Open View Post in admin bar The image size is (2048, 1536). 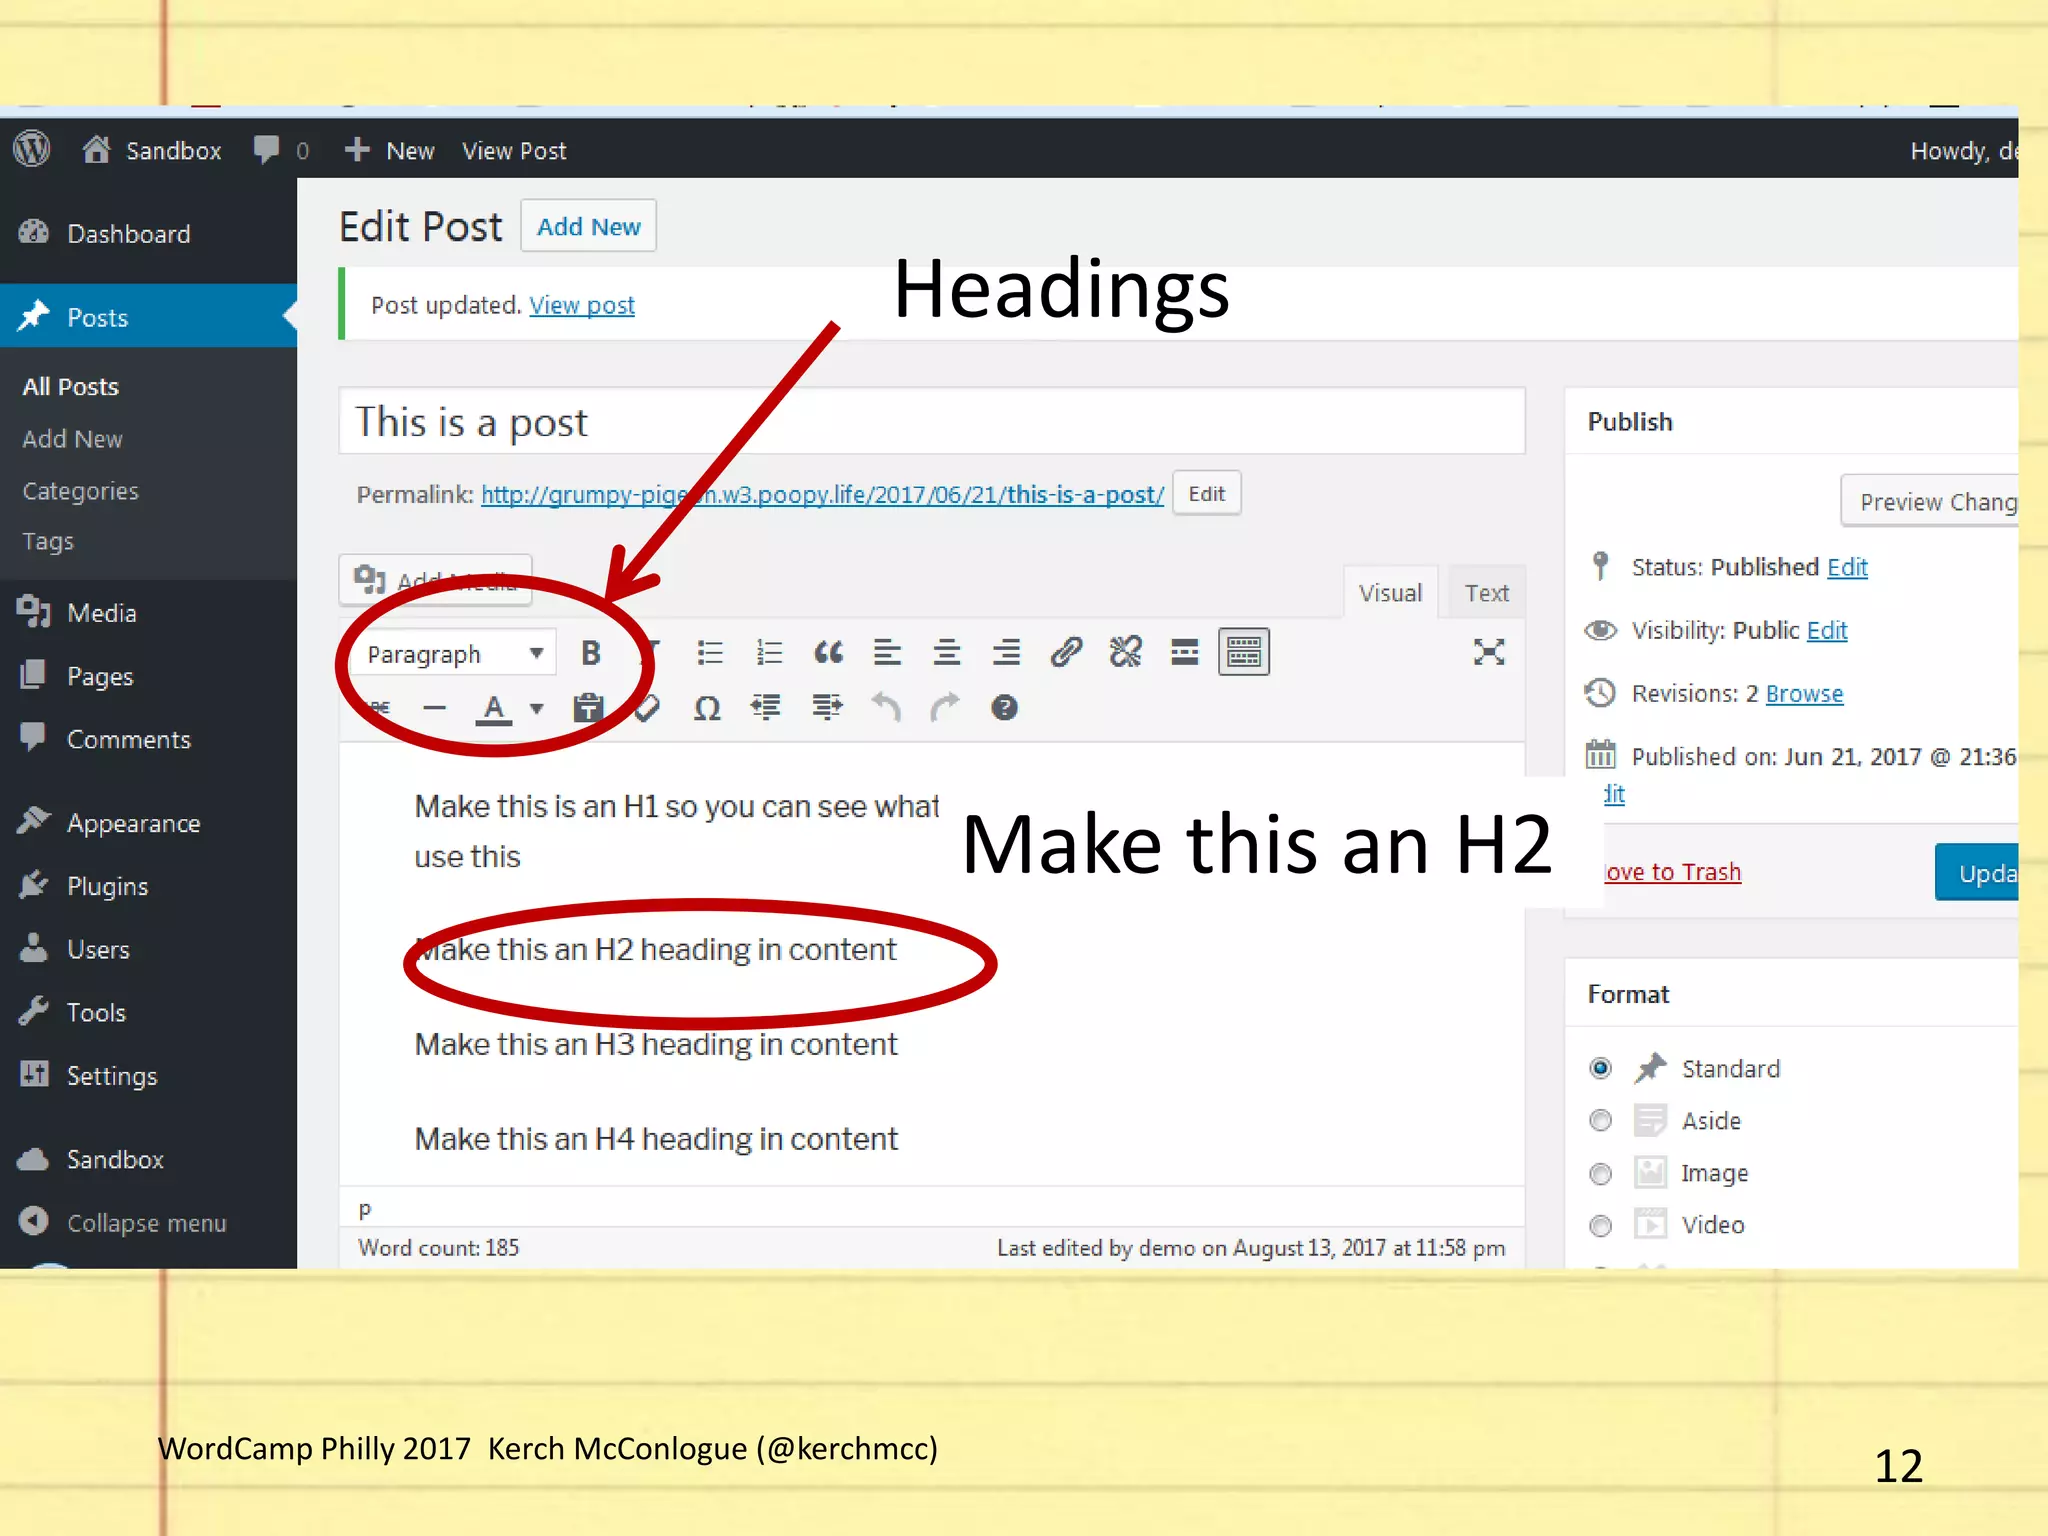coord(514,151)
